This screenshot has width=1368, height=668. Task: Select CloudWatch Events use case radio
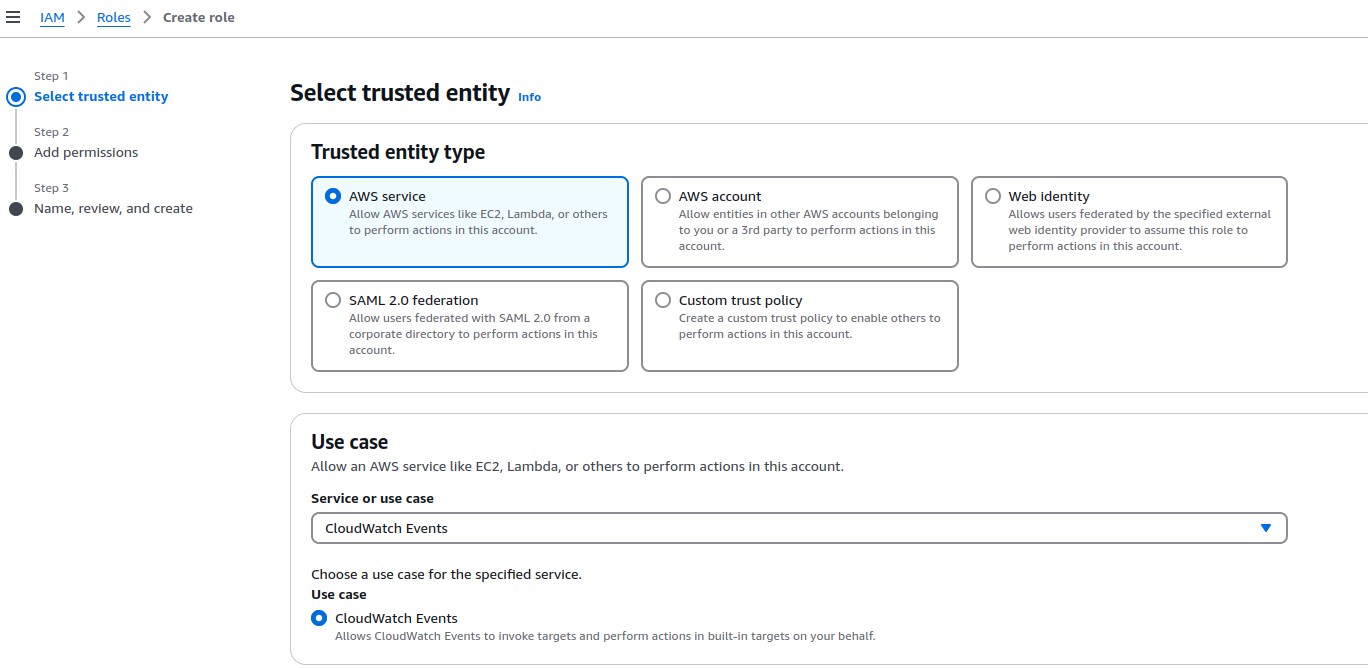tap(319, 618)
